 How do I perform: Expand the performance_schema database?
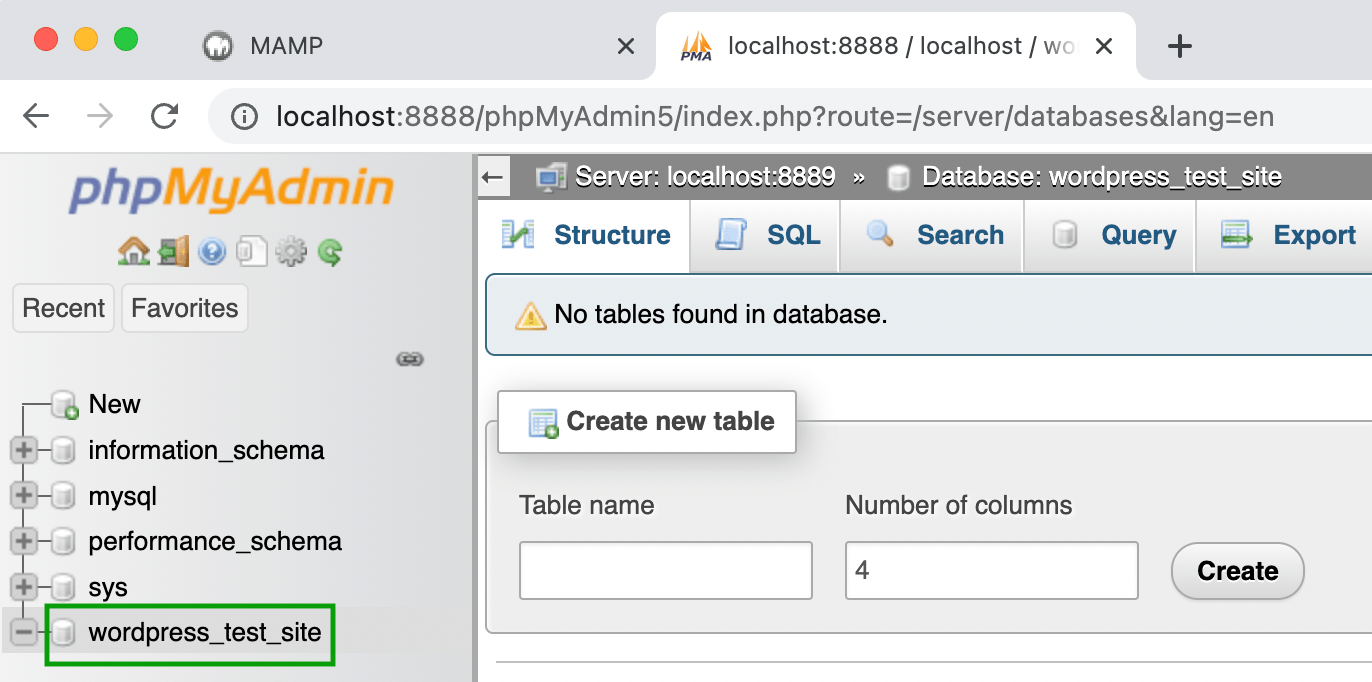tap(22, 541)
